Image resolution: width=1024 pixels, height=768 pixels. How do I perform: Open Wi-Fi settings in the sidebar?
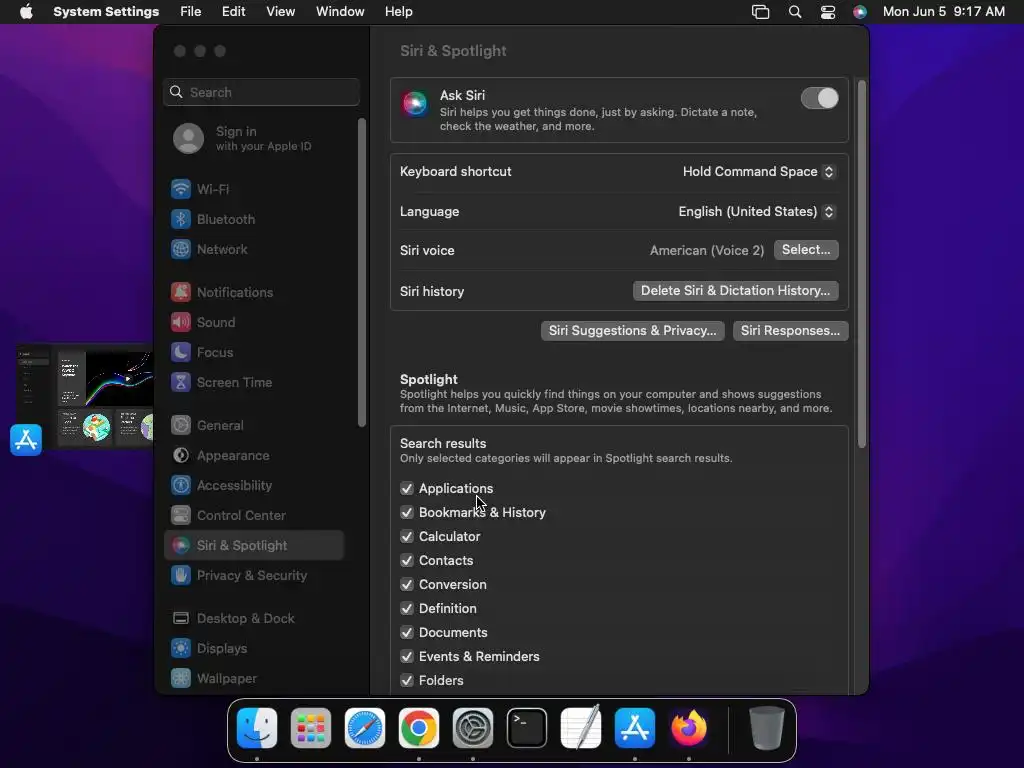[x=253, y=189]
